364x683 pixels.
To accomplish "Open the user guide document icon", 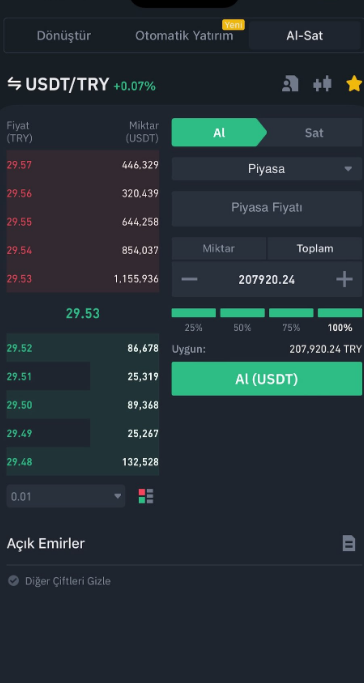I will coord(290,84).
